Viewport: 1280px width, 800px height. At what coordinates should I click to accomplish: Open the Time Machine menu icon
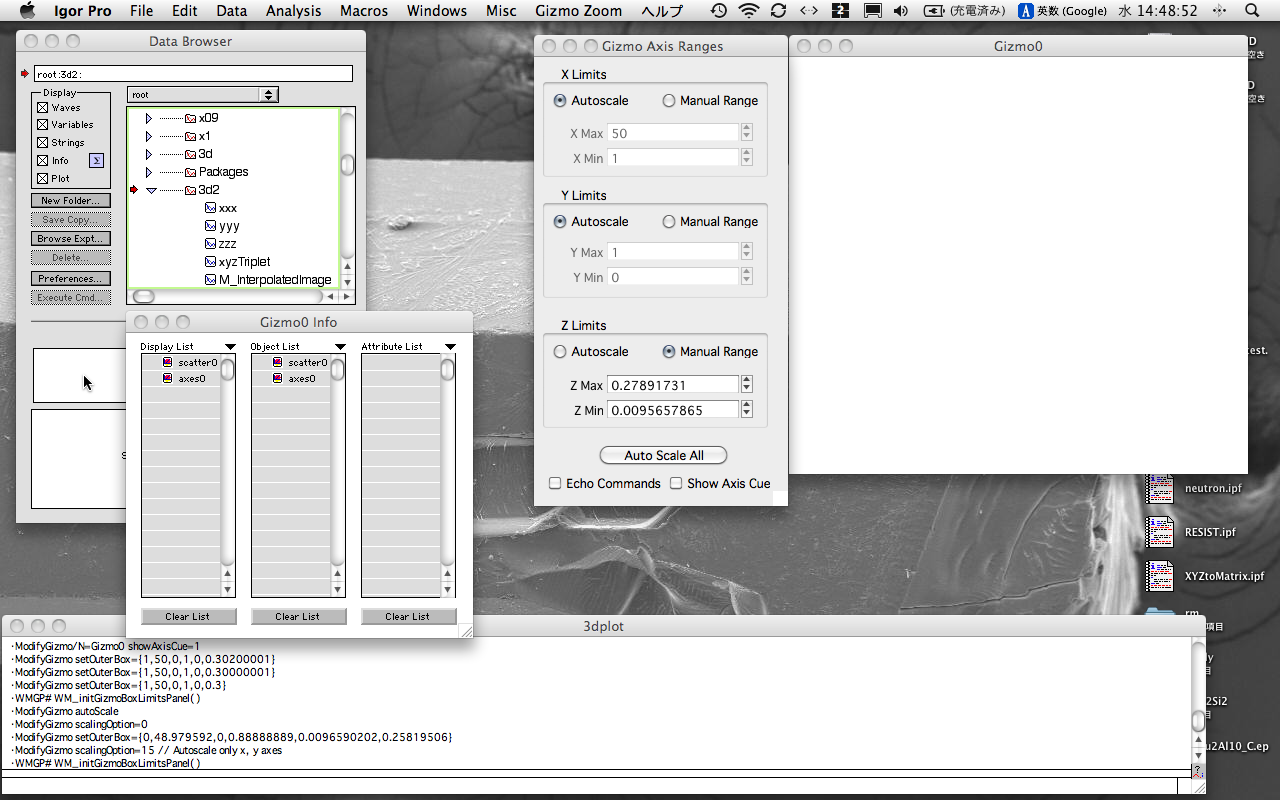719,11
